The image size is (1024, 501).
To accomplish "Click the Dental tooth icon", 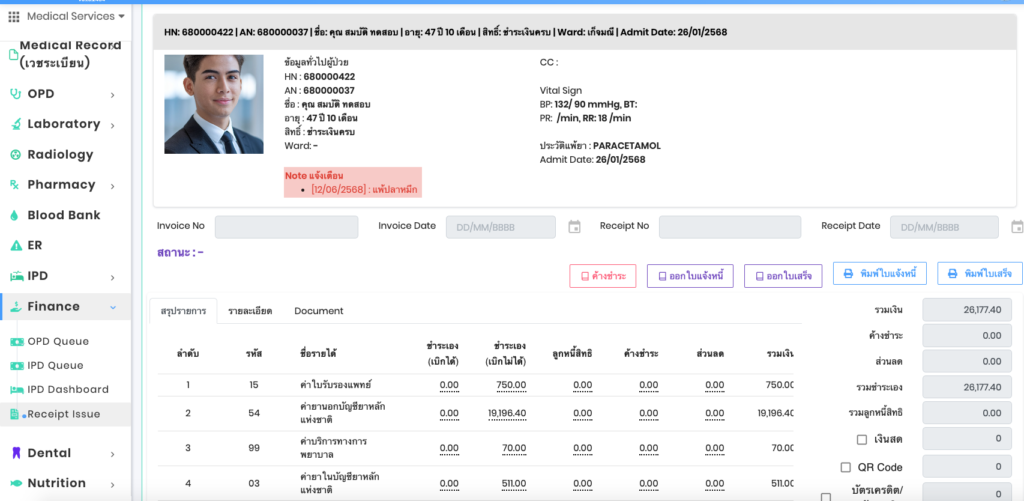I will pos(16,453).
